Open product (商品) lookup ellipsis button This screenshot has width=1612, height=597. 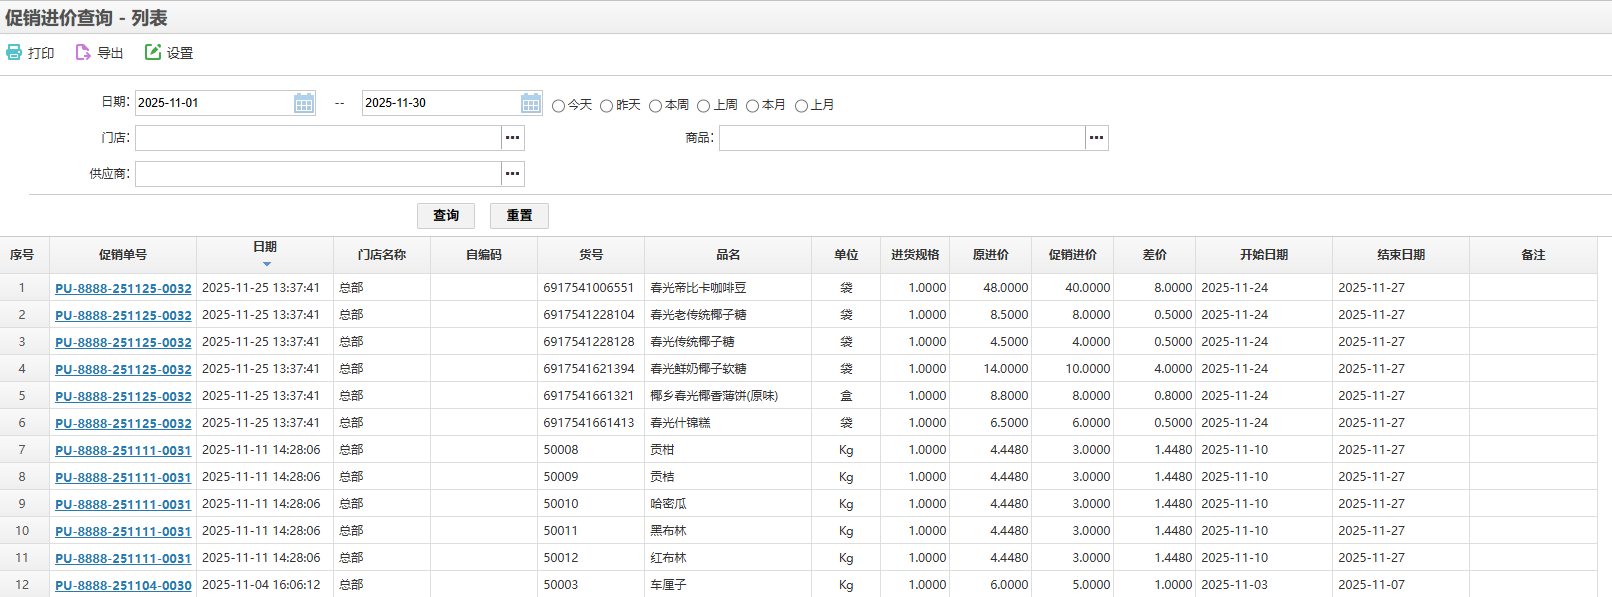(1097, 138)
